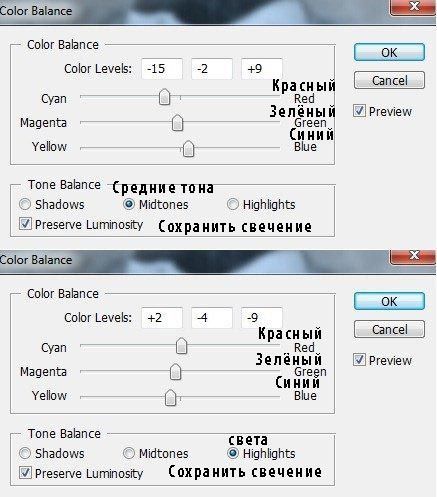Click Cancel in the upper Color Balance dialog
437x497 pixels.
pyautogui.click(x=389, y=80)
